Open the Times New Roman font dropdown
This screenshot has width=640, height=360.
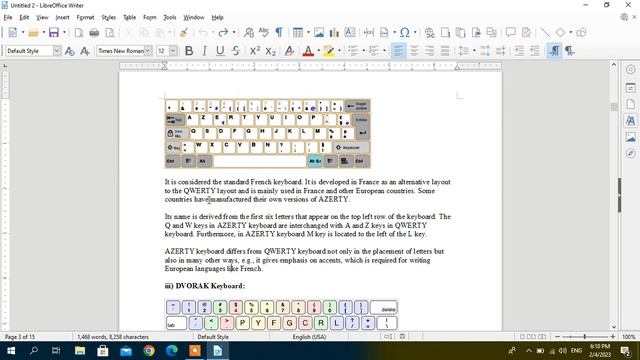point(148,51)
